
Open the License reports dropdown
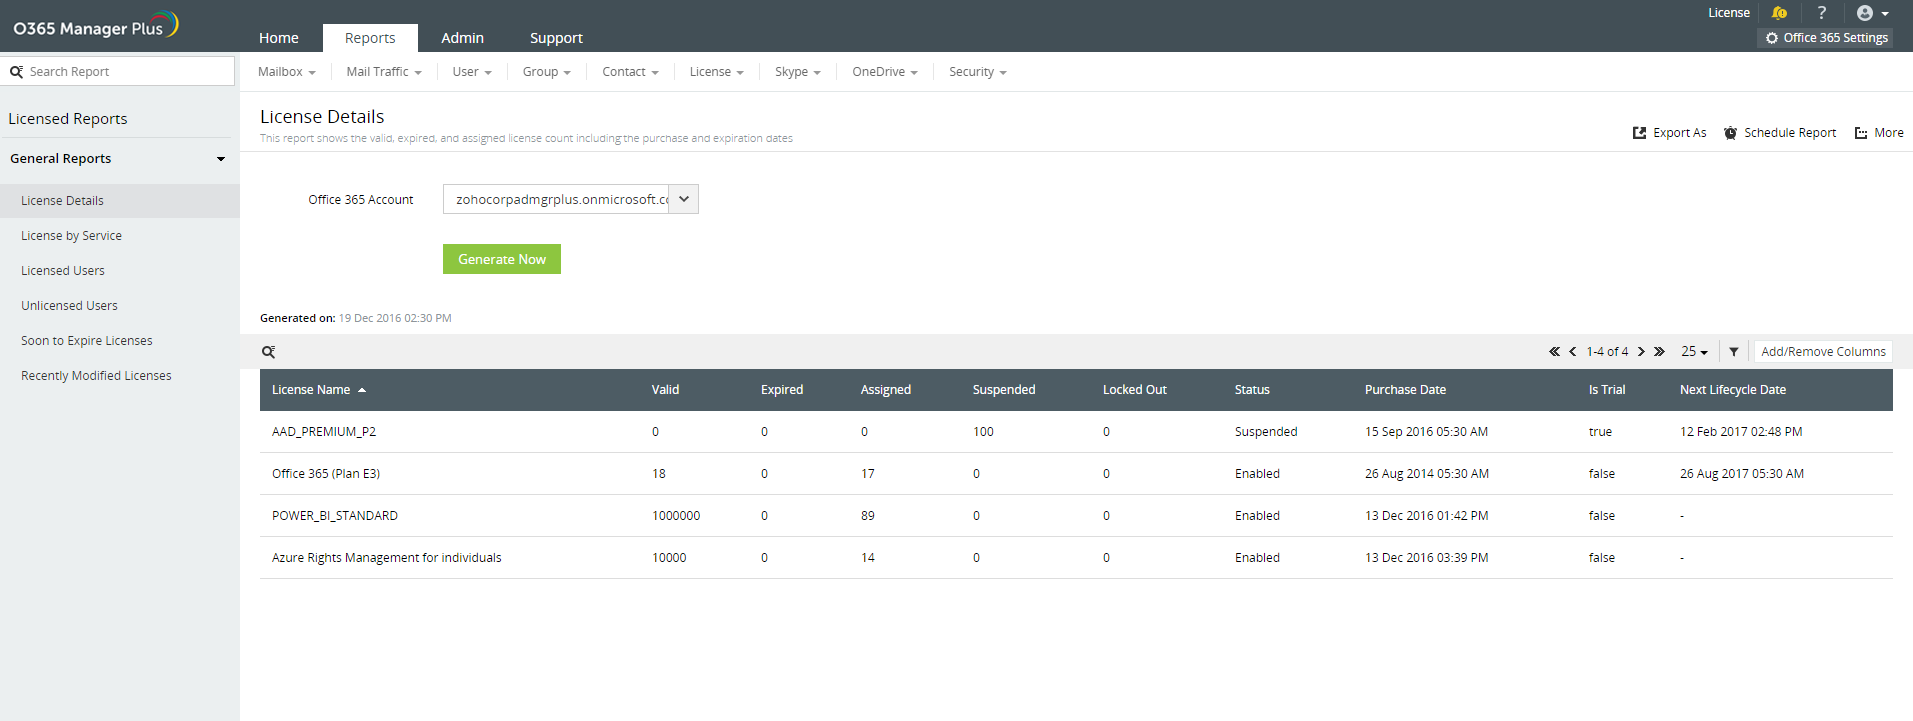[x=717, y=72]
